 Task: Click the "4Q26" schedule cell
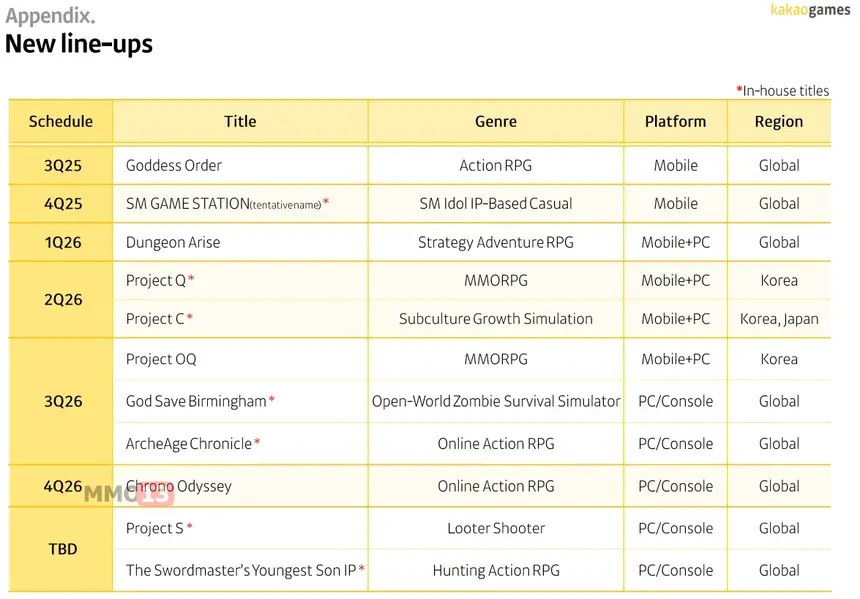pyautogui.click(x=63, y=486)
